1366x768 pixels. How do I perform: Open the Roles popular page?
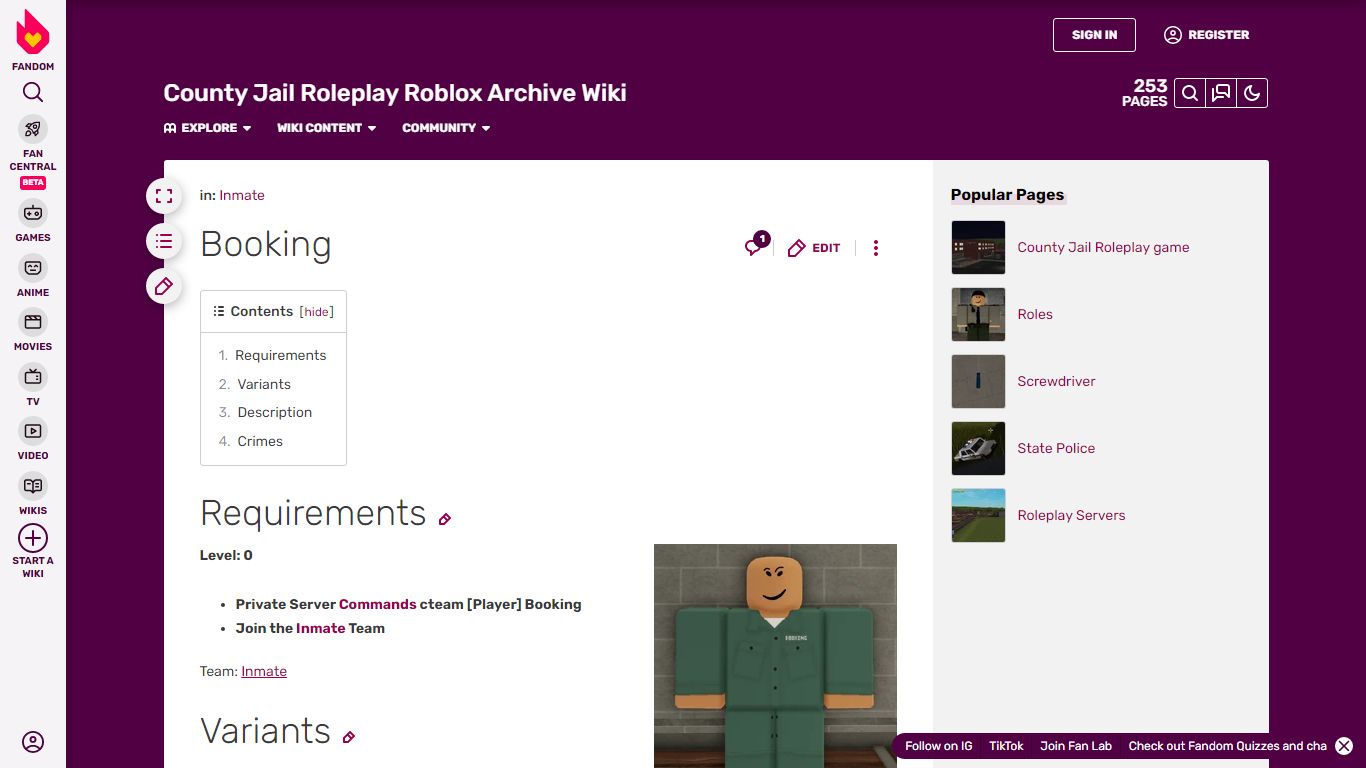click(1035, 314)
